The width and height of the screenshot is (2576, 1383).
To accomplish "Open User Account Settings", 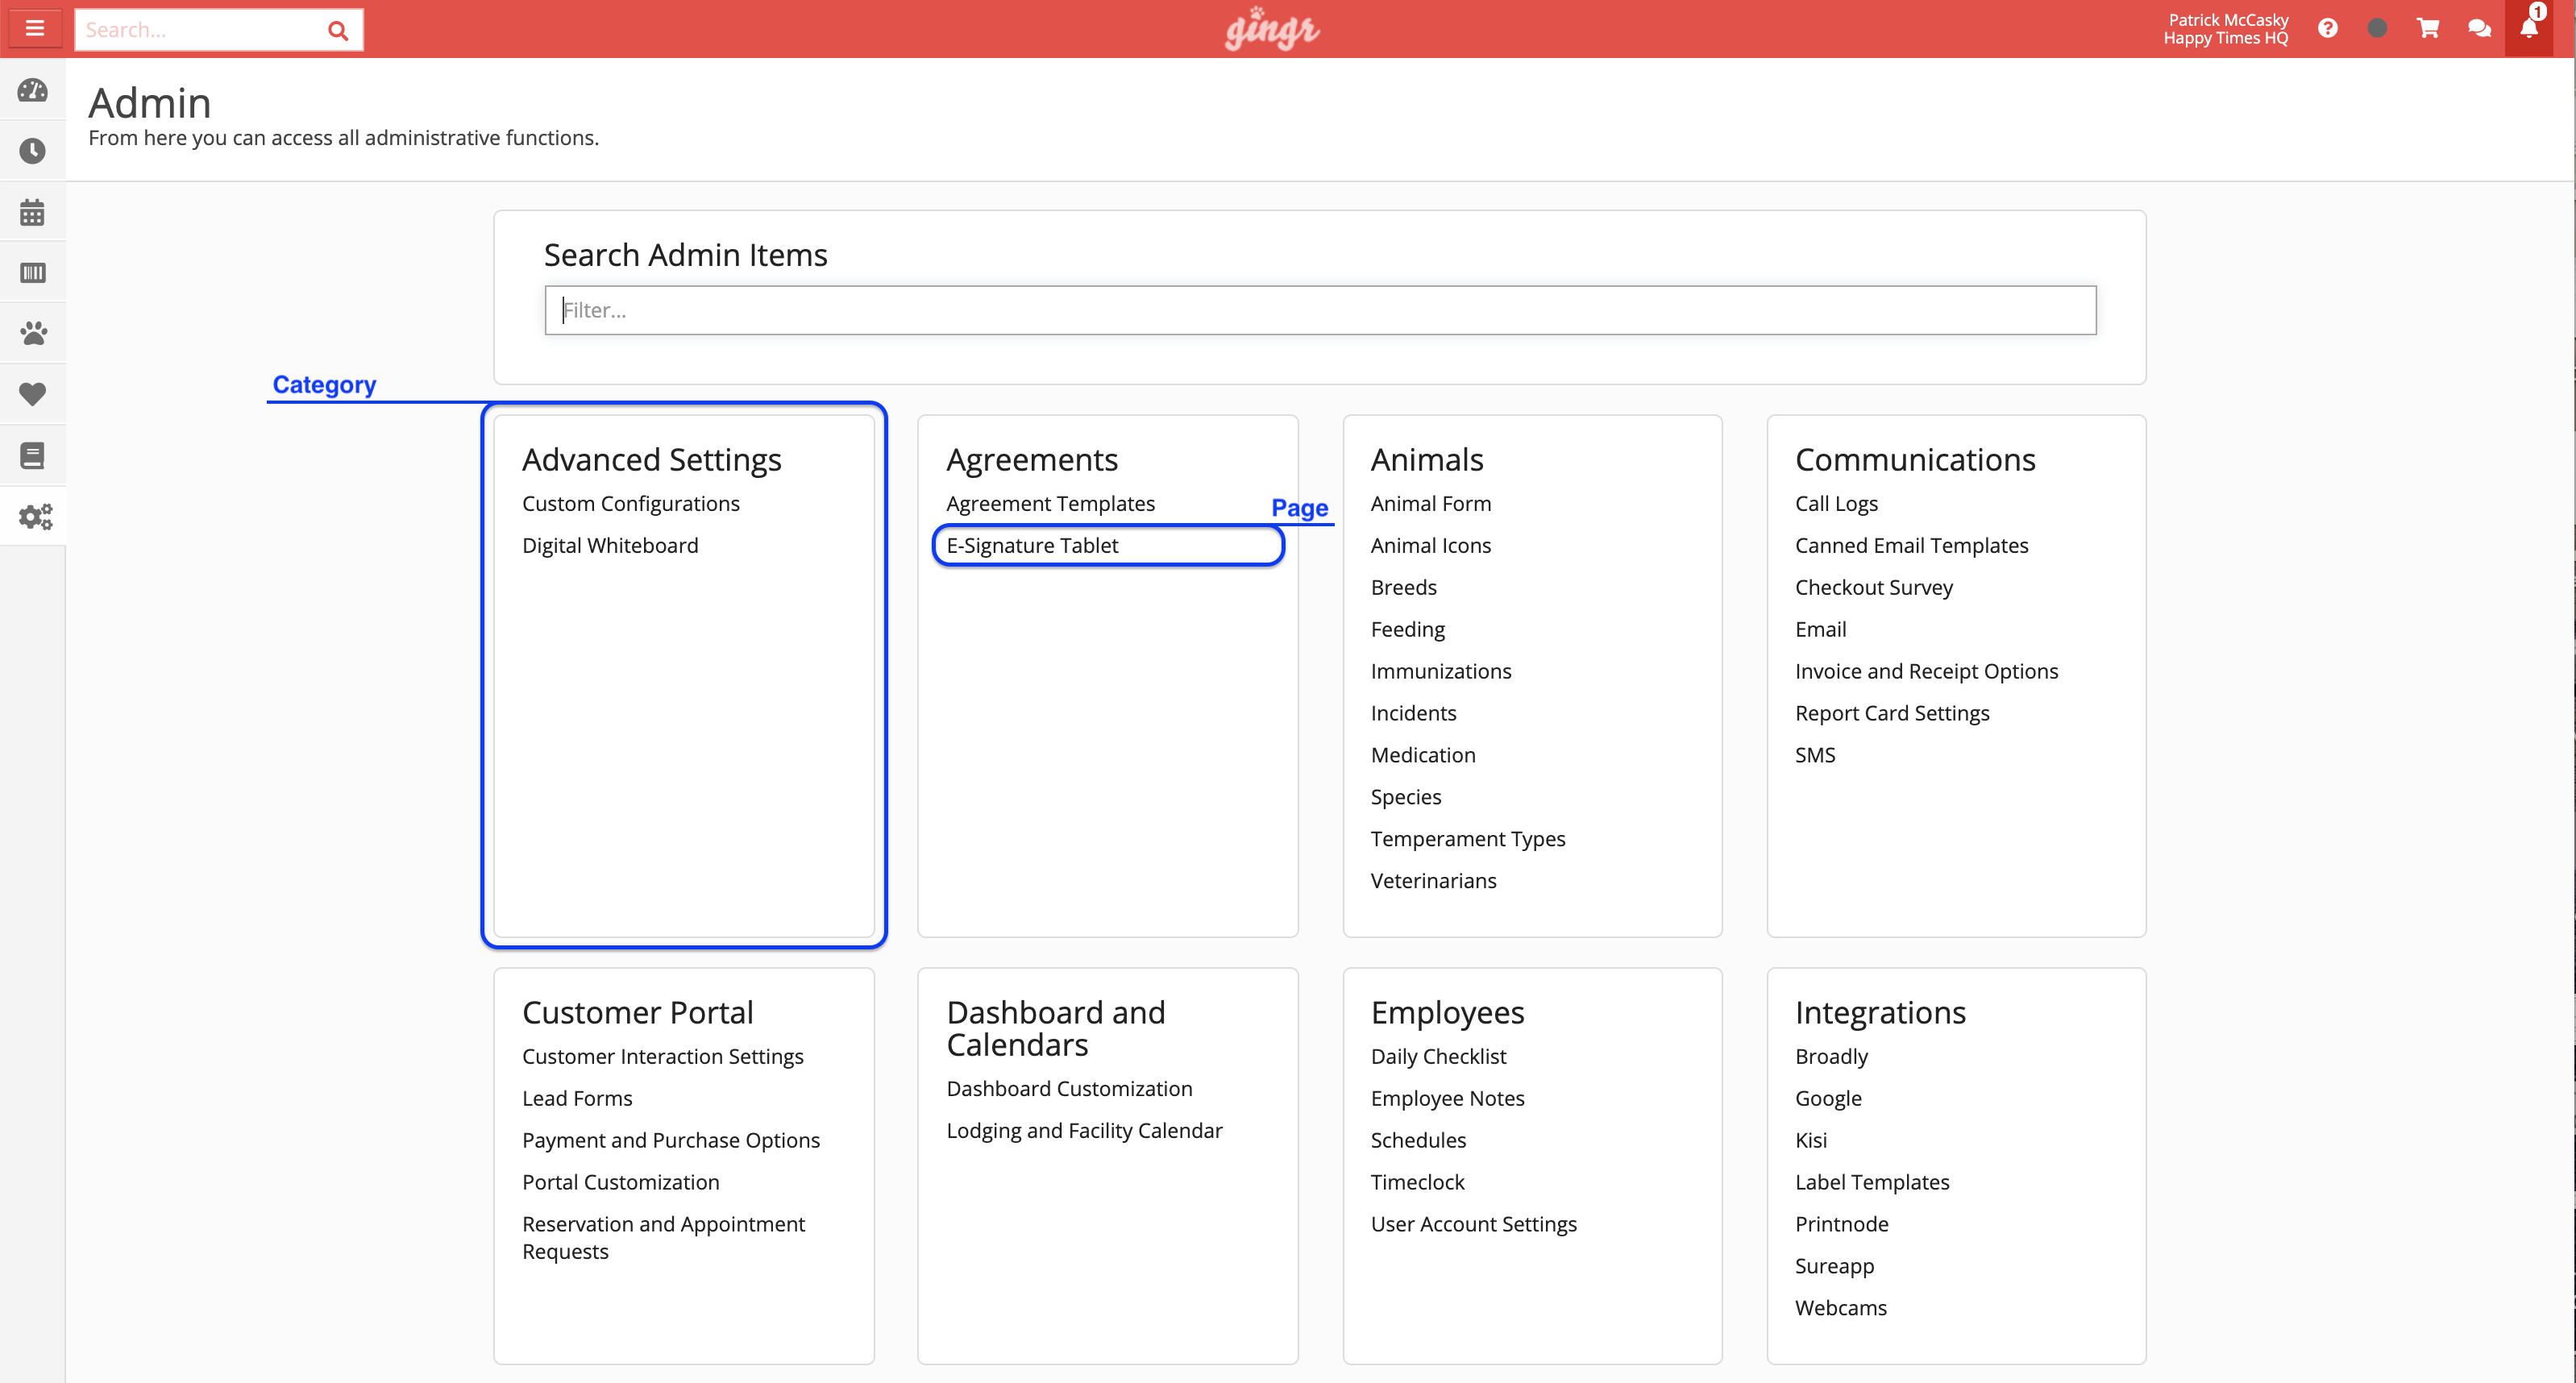I will 1474,1225.
